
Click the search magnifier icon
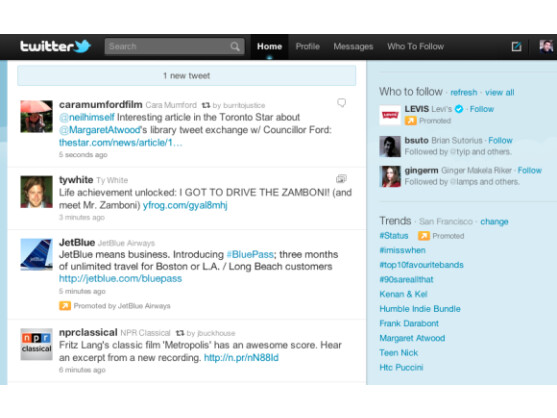tap(235, 47)
